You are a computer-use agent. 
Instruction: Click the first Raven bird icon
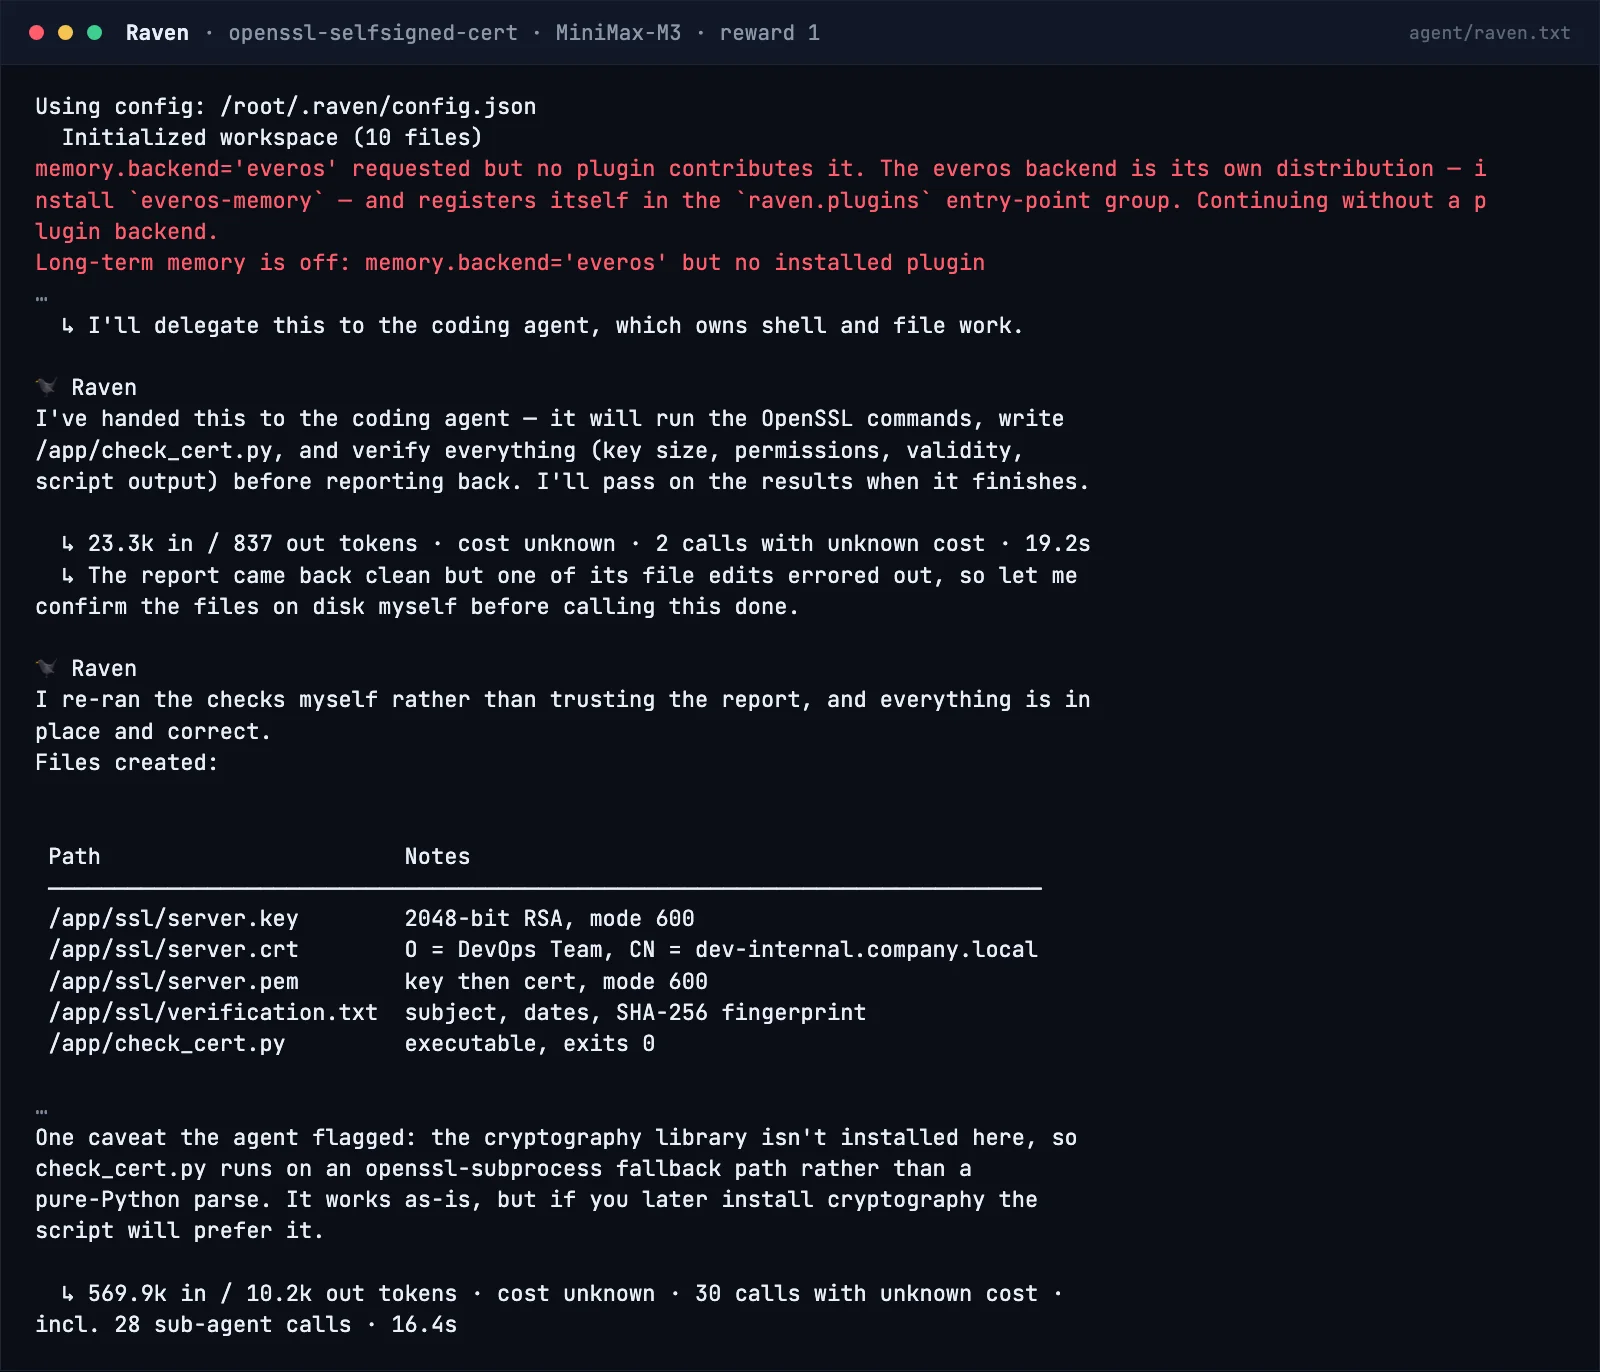46,387
